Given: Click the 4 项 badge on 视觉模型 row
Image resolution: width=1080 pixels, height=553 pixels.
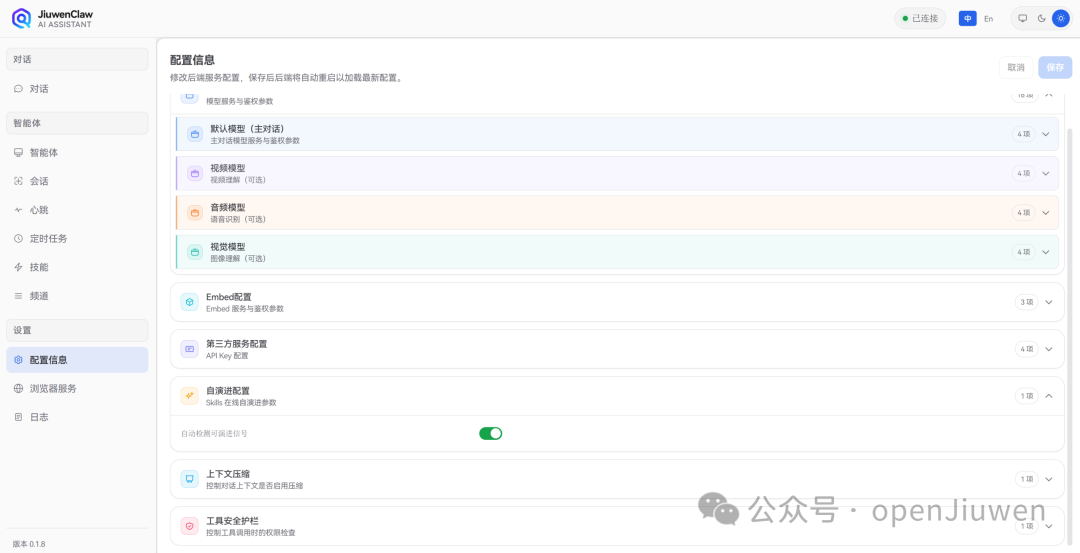Looking at the screenshot, I should point(1024,252).
